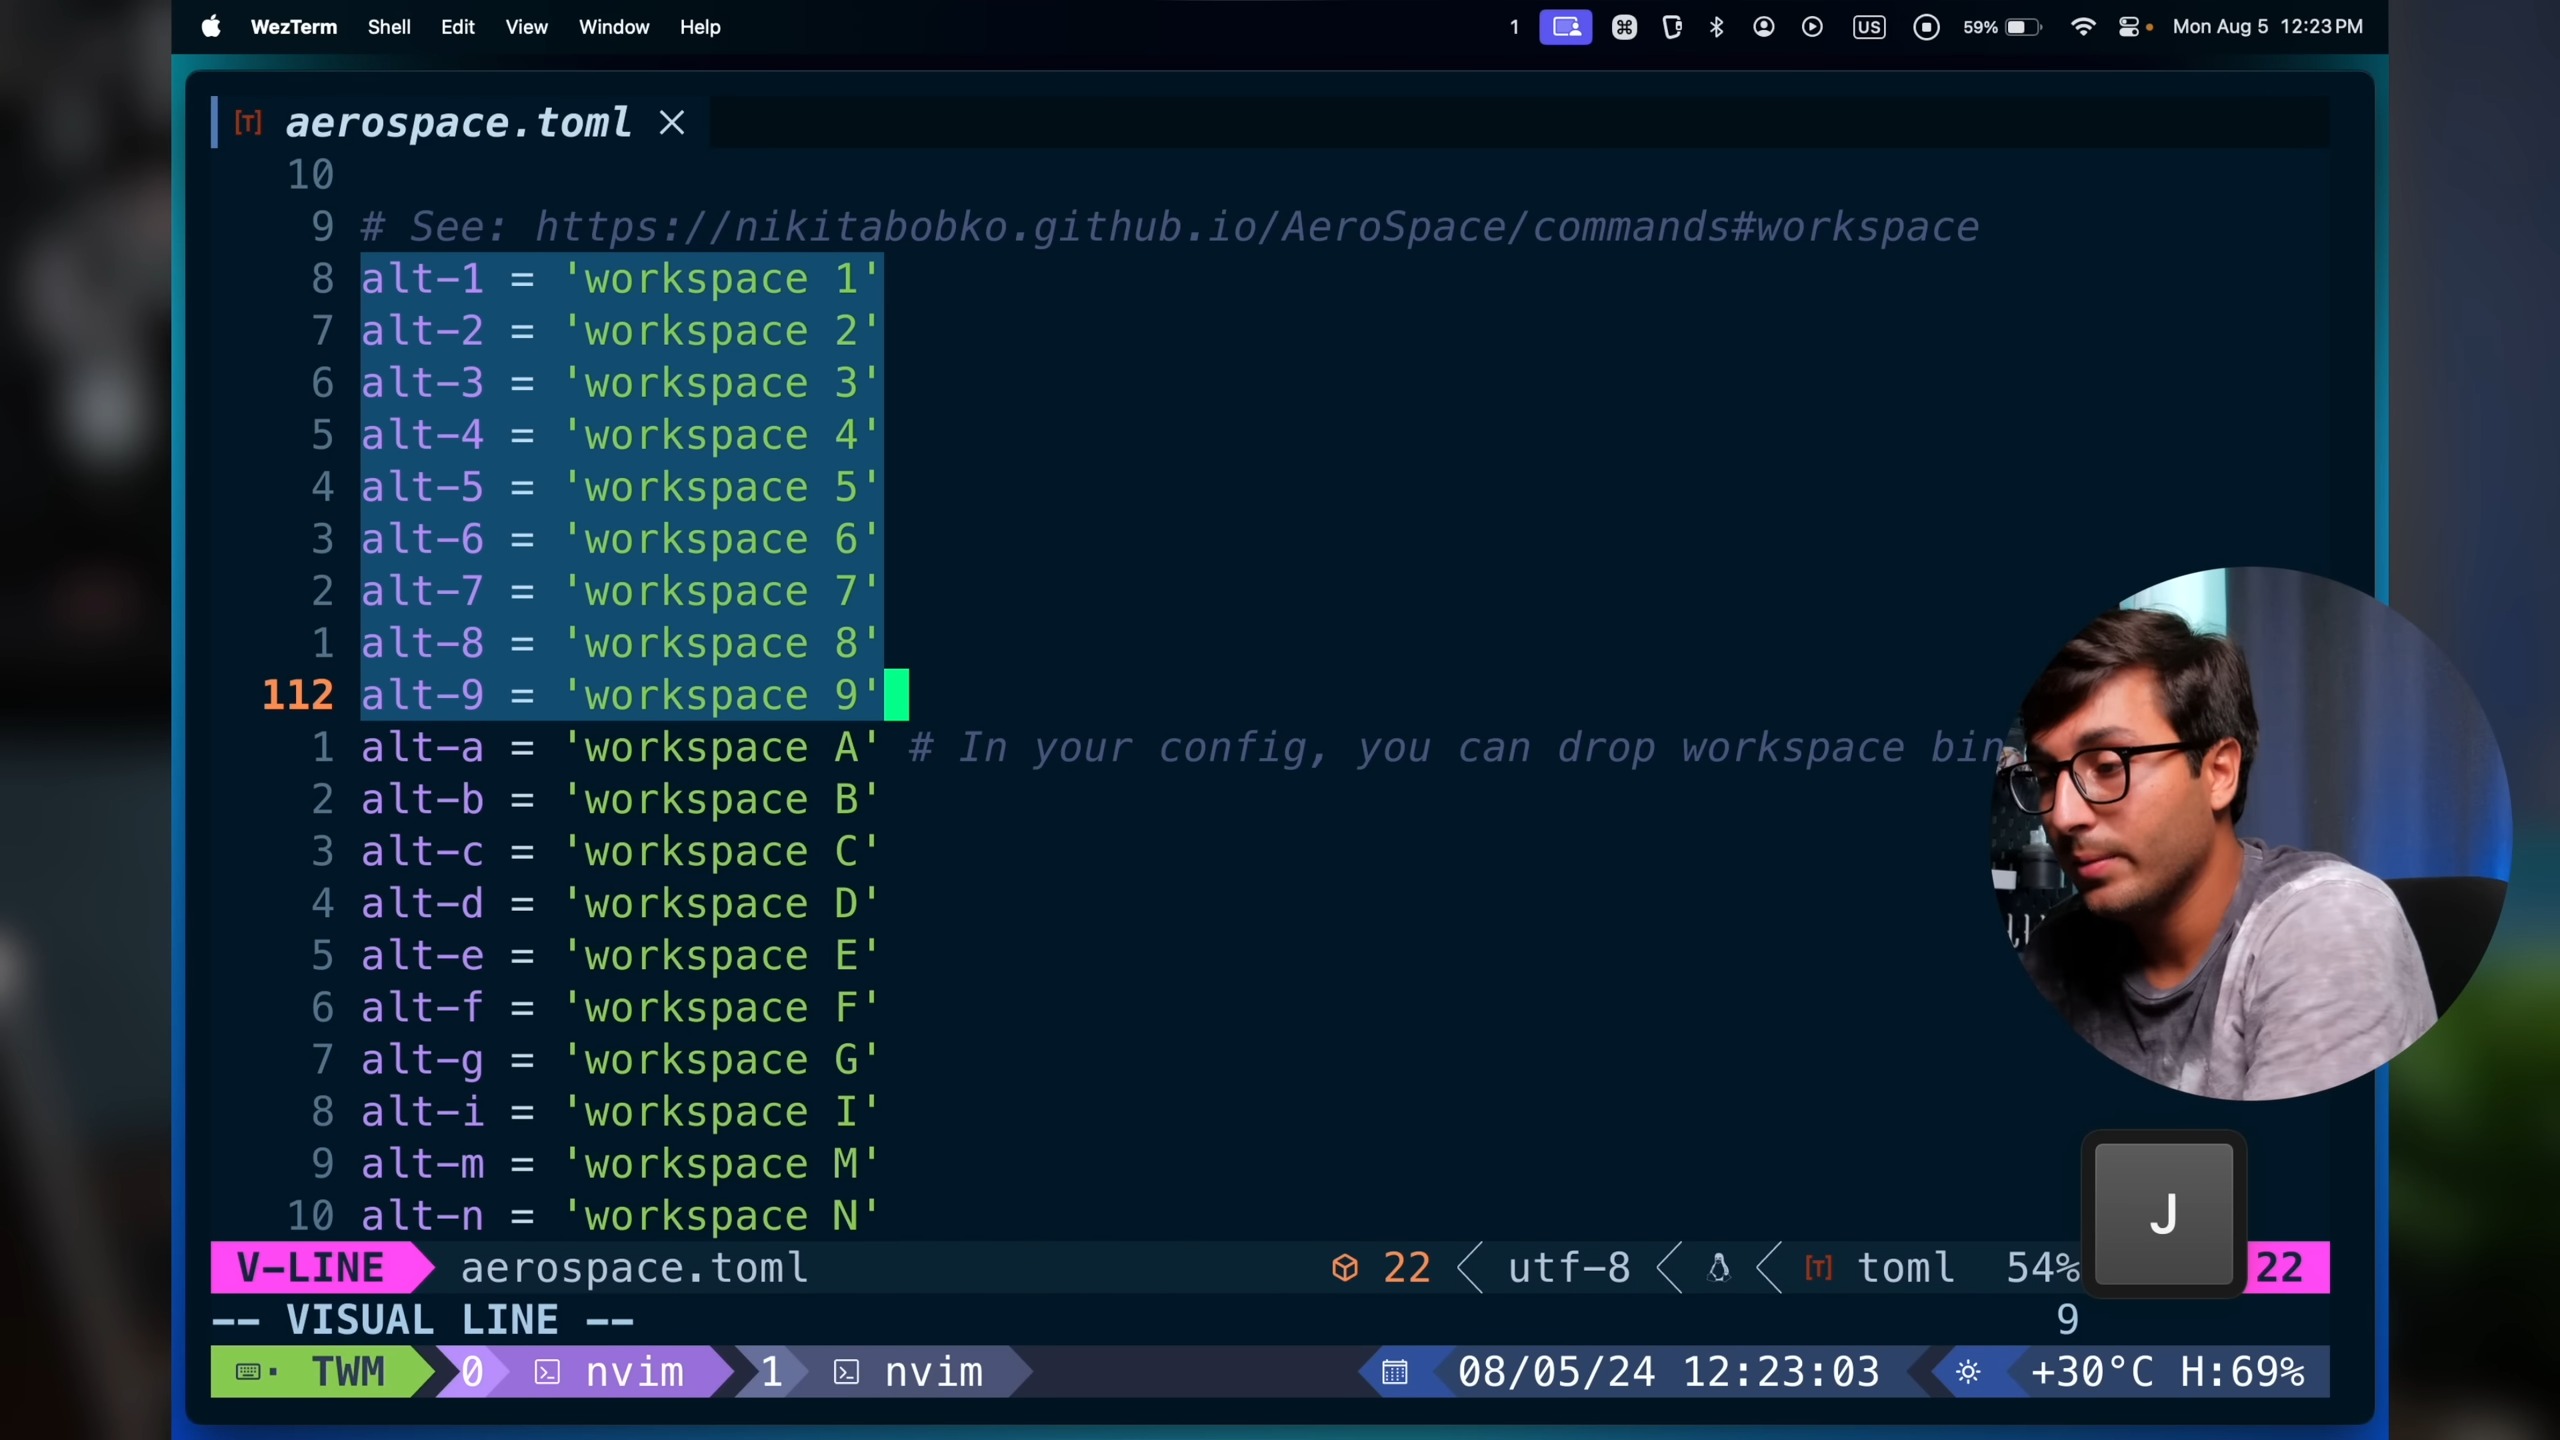Open the Window menu

(613, 27)
